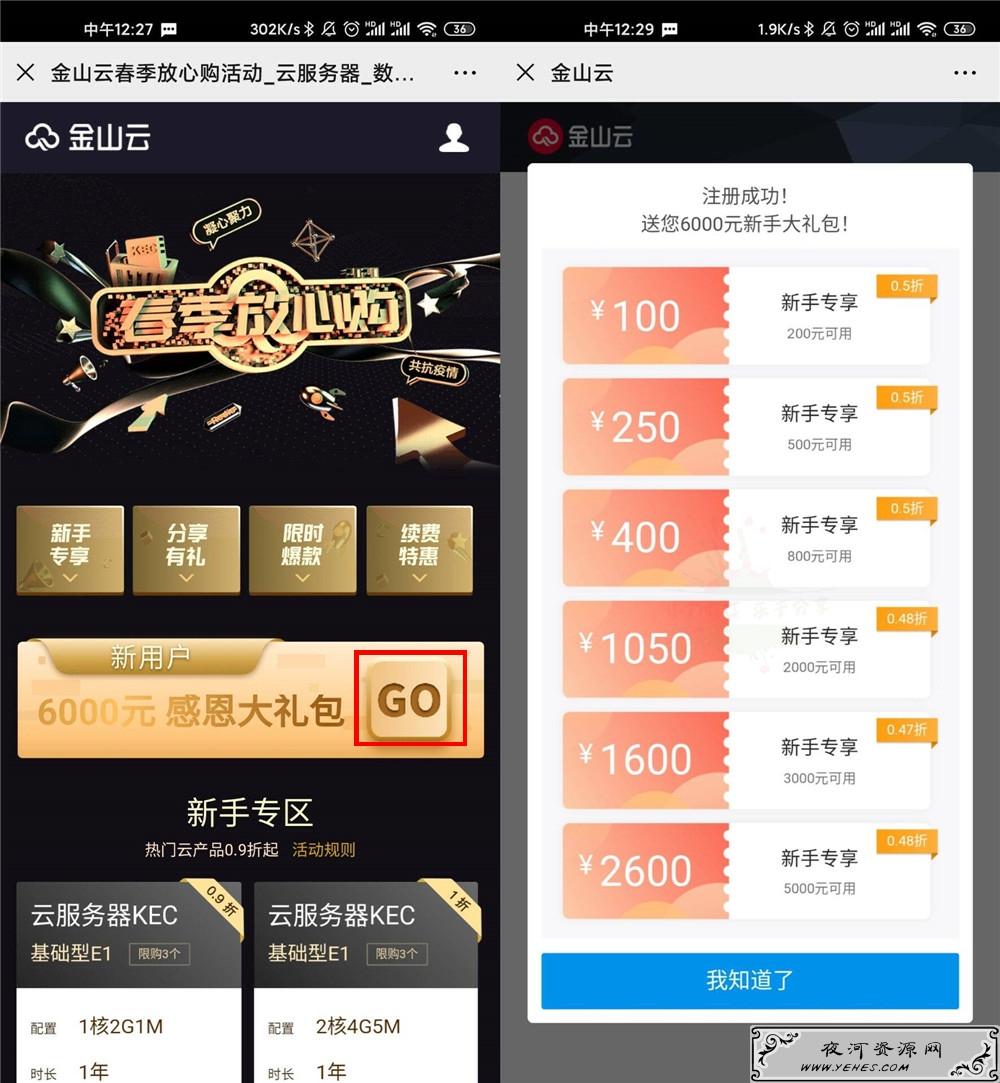This screenshot has width=1000, height=1083.
Task: Open the 云服务器KEC 2核4G5M product card
Action: click(366, 982)
